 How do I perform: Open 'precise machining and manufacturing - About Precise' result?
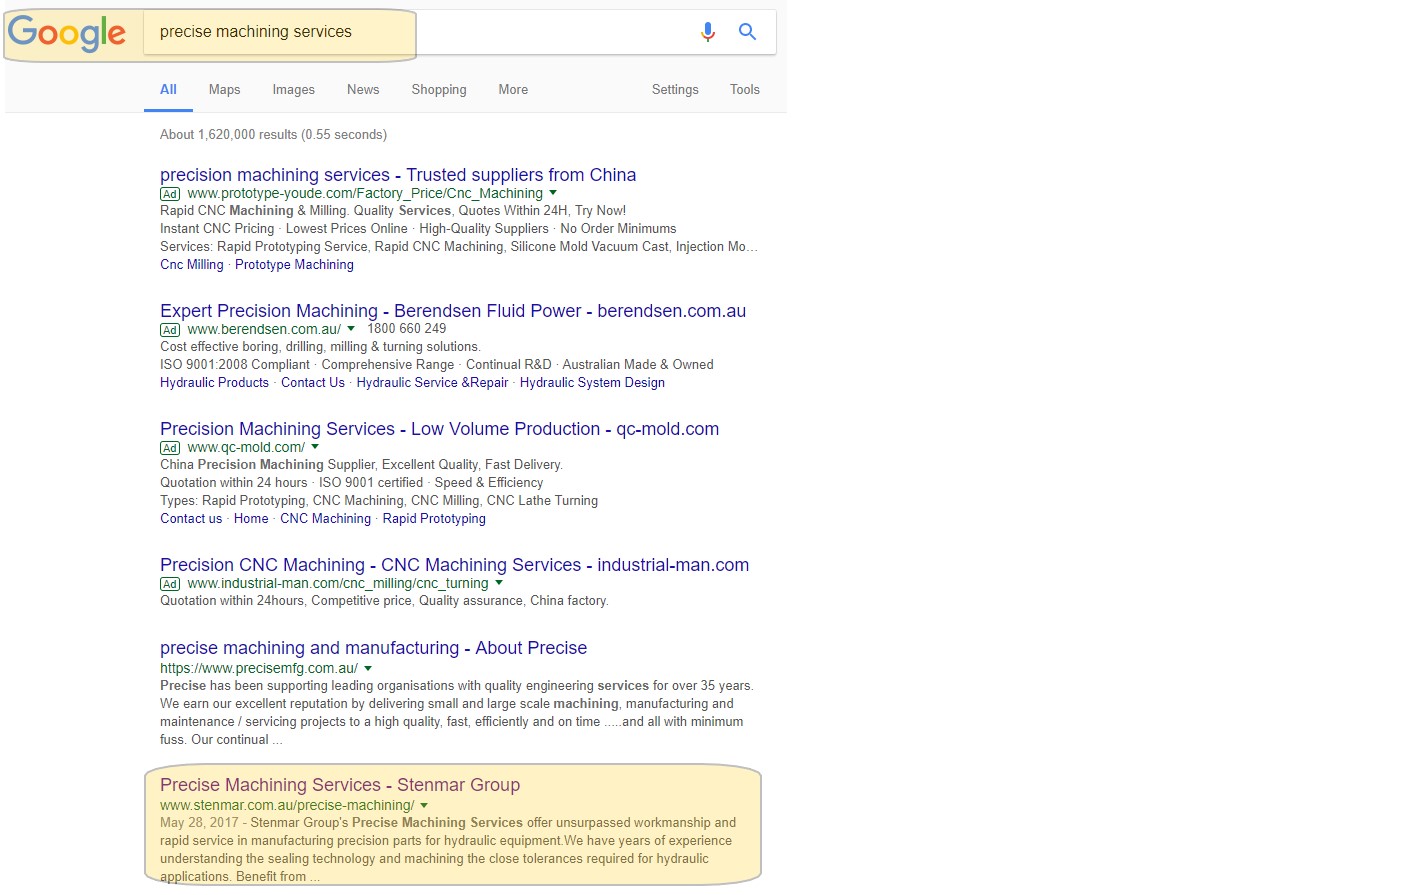(x=373, y=648)
